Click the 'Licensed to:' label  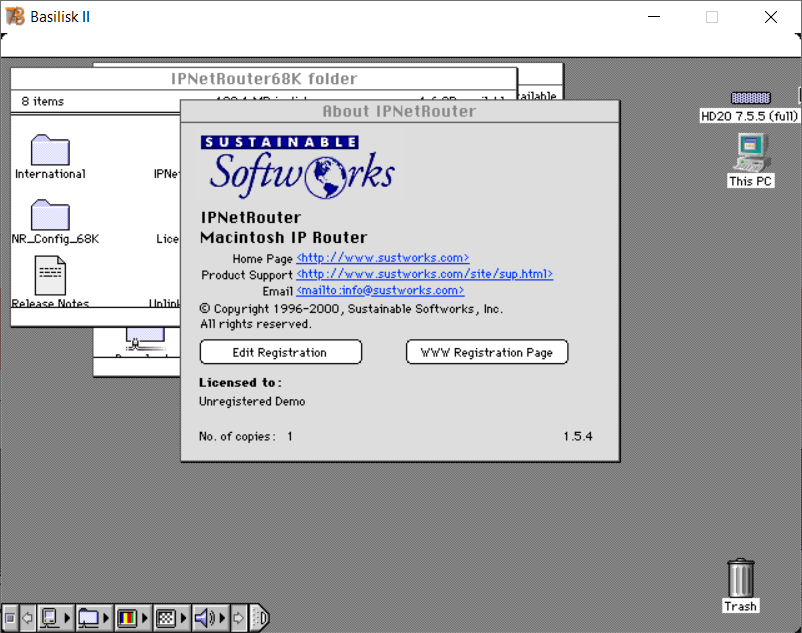click(240, 382)
